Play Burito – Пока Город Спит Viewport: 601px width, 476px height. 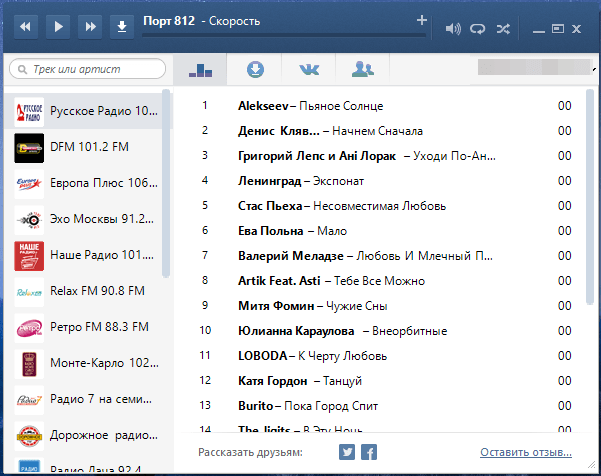coord(381,405)
